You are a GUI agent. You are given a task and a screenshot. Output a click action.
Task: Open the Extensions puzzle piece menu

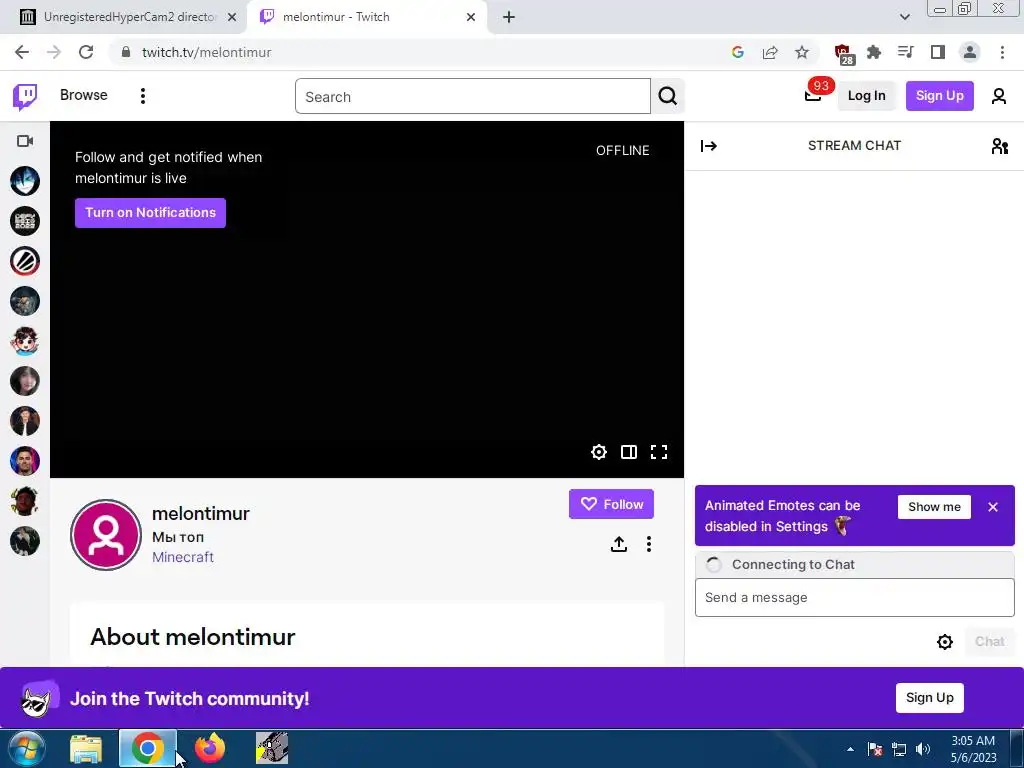[x=874, y=52]
